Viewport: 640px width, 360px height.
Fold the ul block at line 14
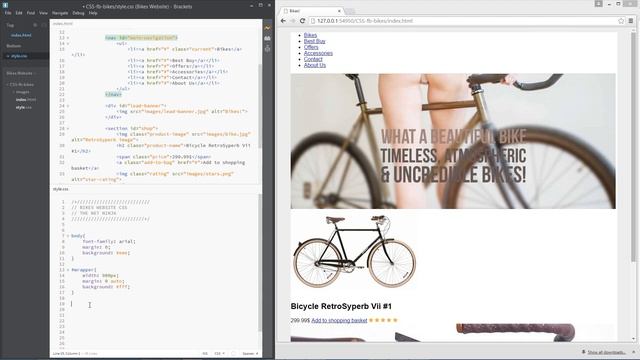(68, 44)
